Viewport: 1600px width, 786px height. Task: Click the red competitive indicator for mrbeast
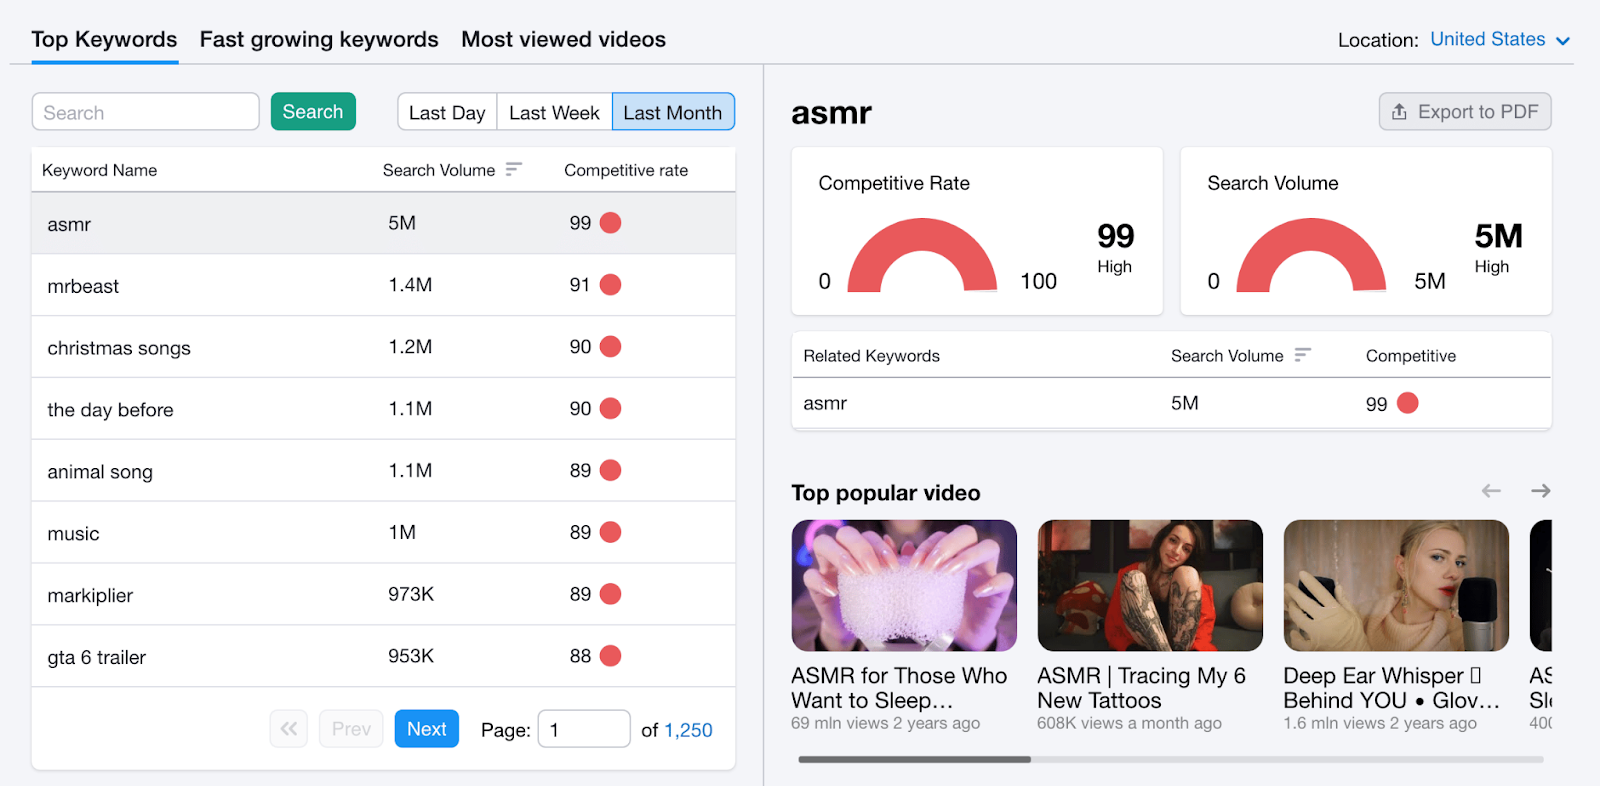pyautogui.click(x=610, y=285)
